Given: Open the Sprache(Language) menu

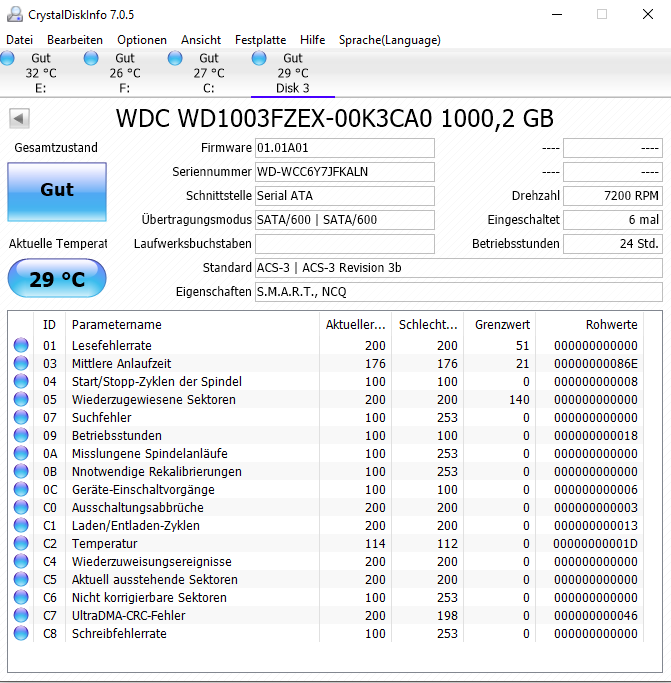Looking at the screenshot, I should click(x=390, y=40).
